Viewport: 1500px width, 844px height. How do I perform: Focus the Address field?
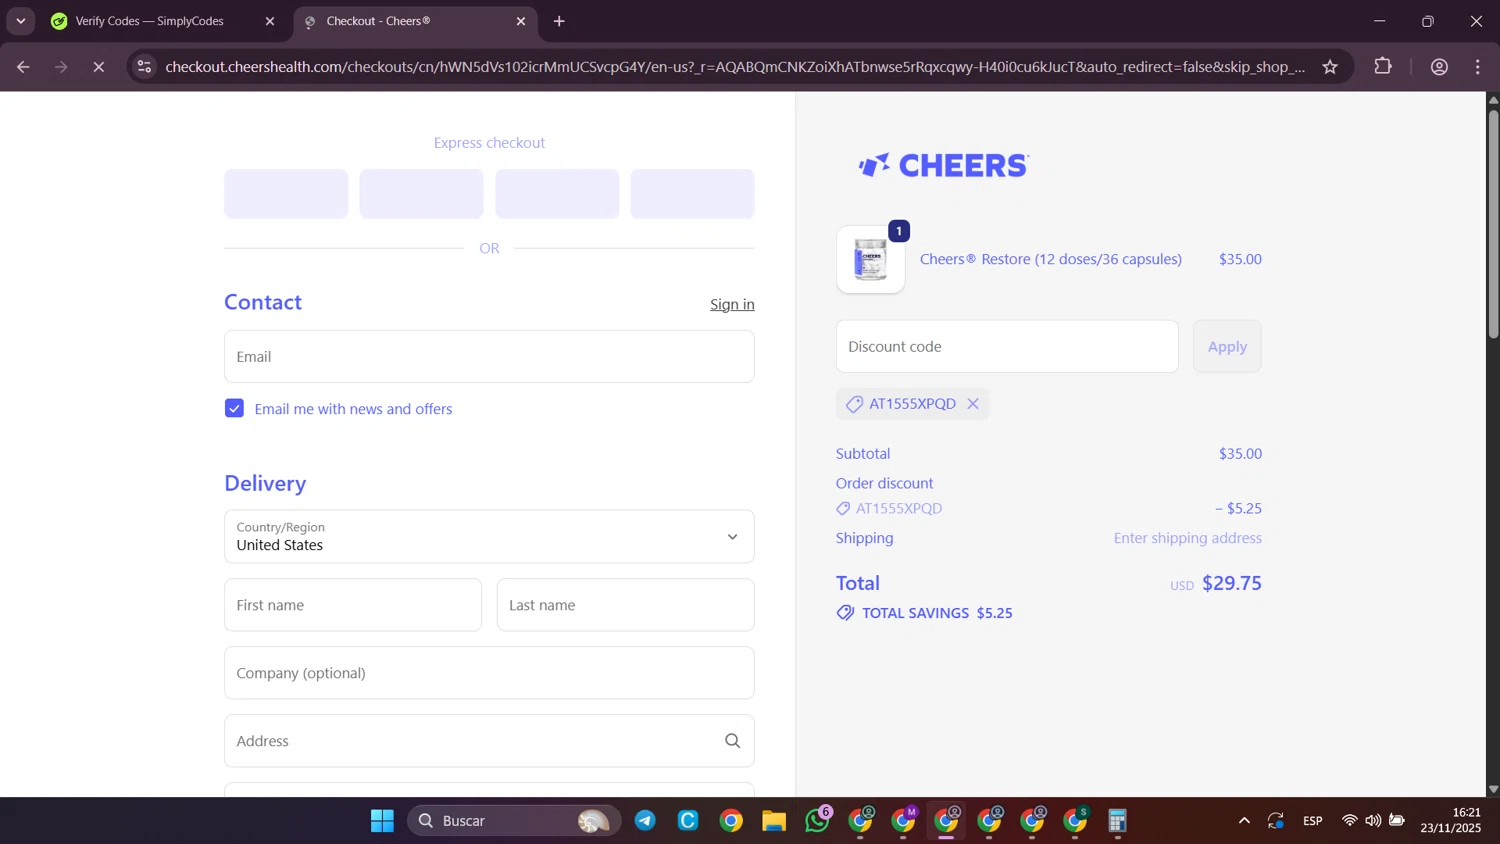[x=489, y=741]
